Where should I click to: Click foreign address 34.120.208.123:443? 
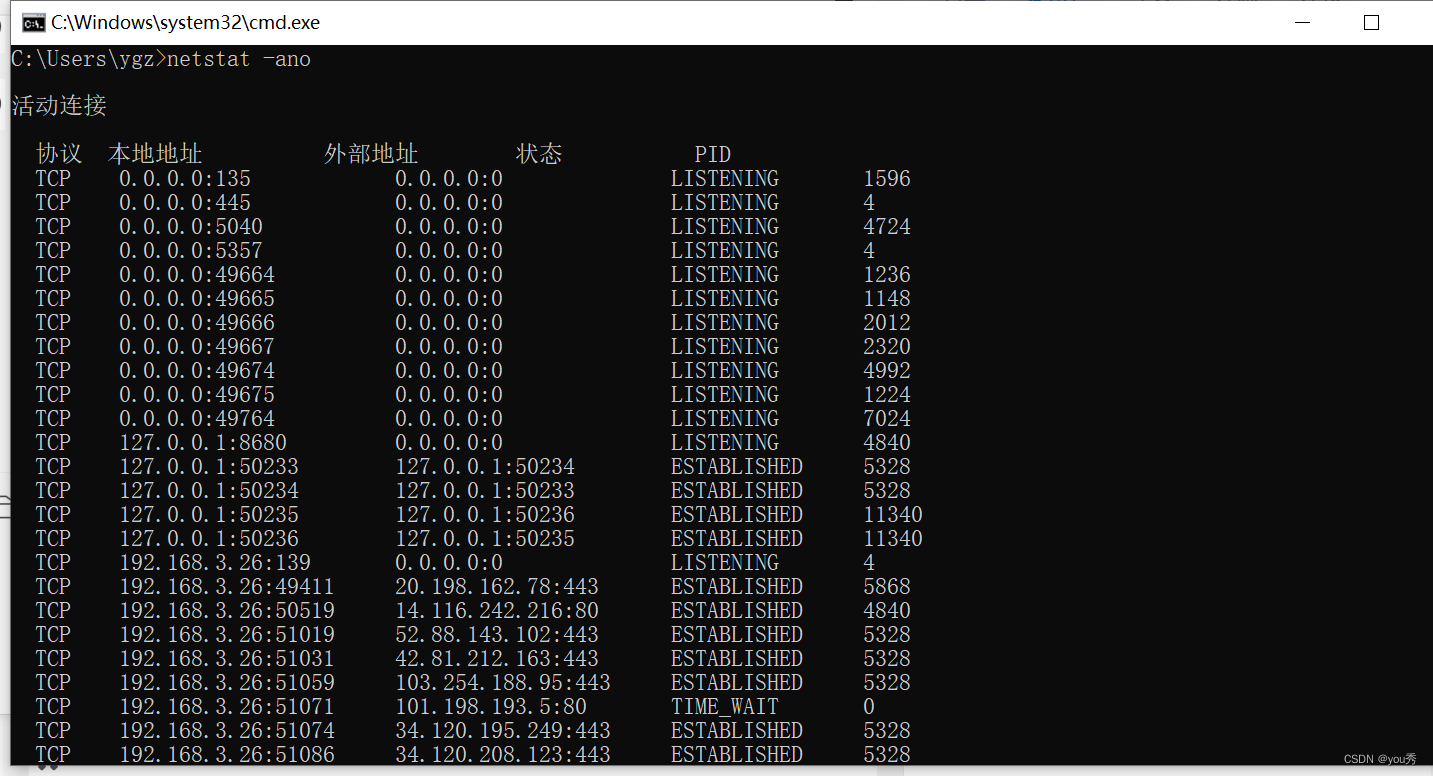[503, 755]
